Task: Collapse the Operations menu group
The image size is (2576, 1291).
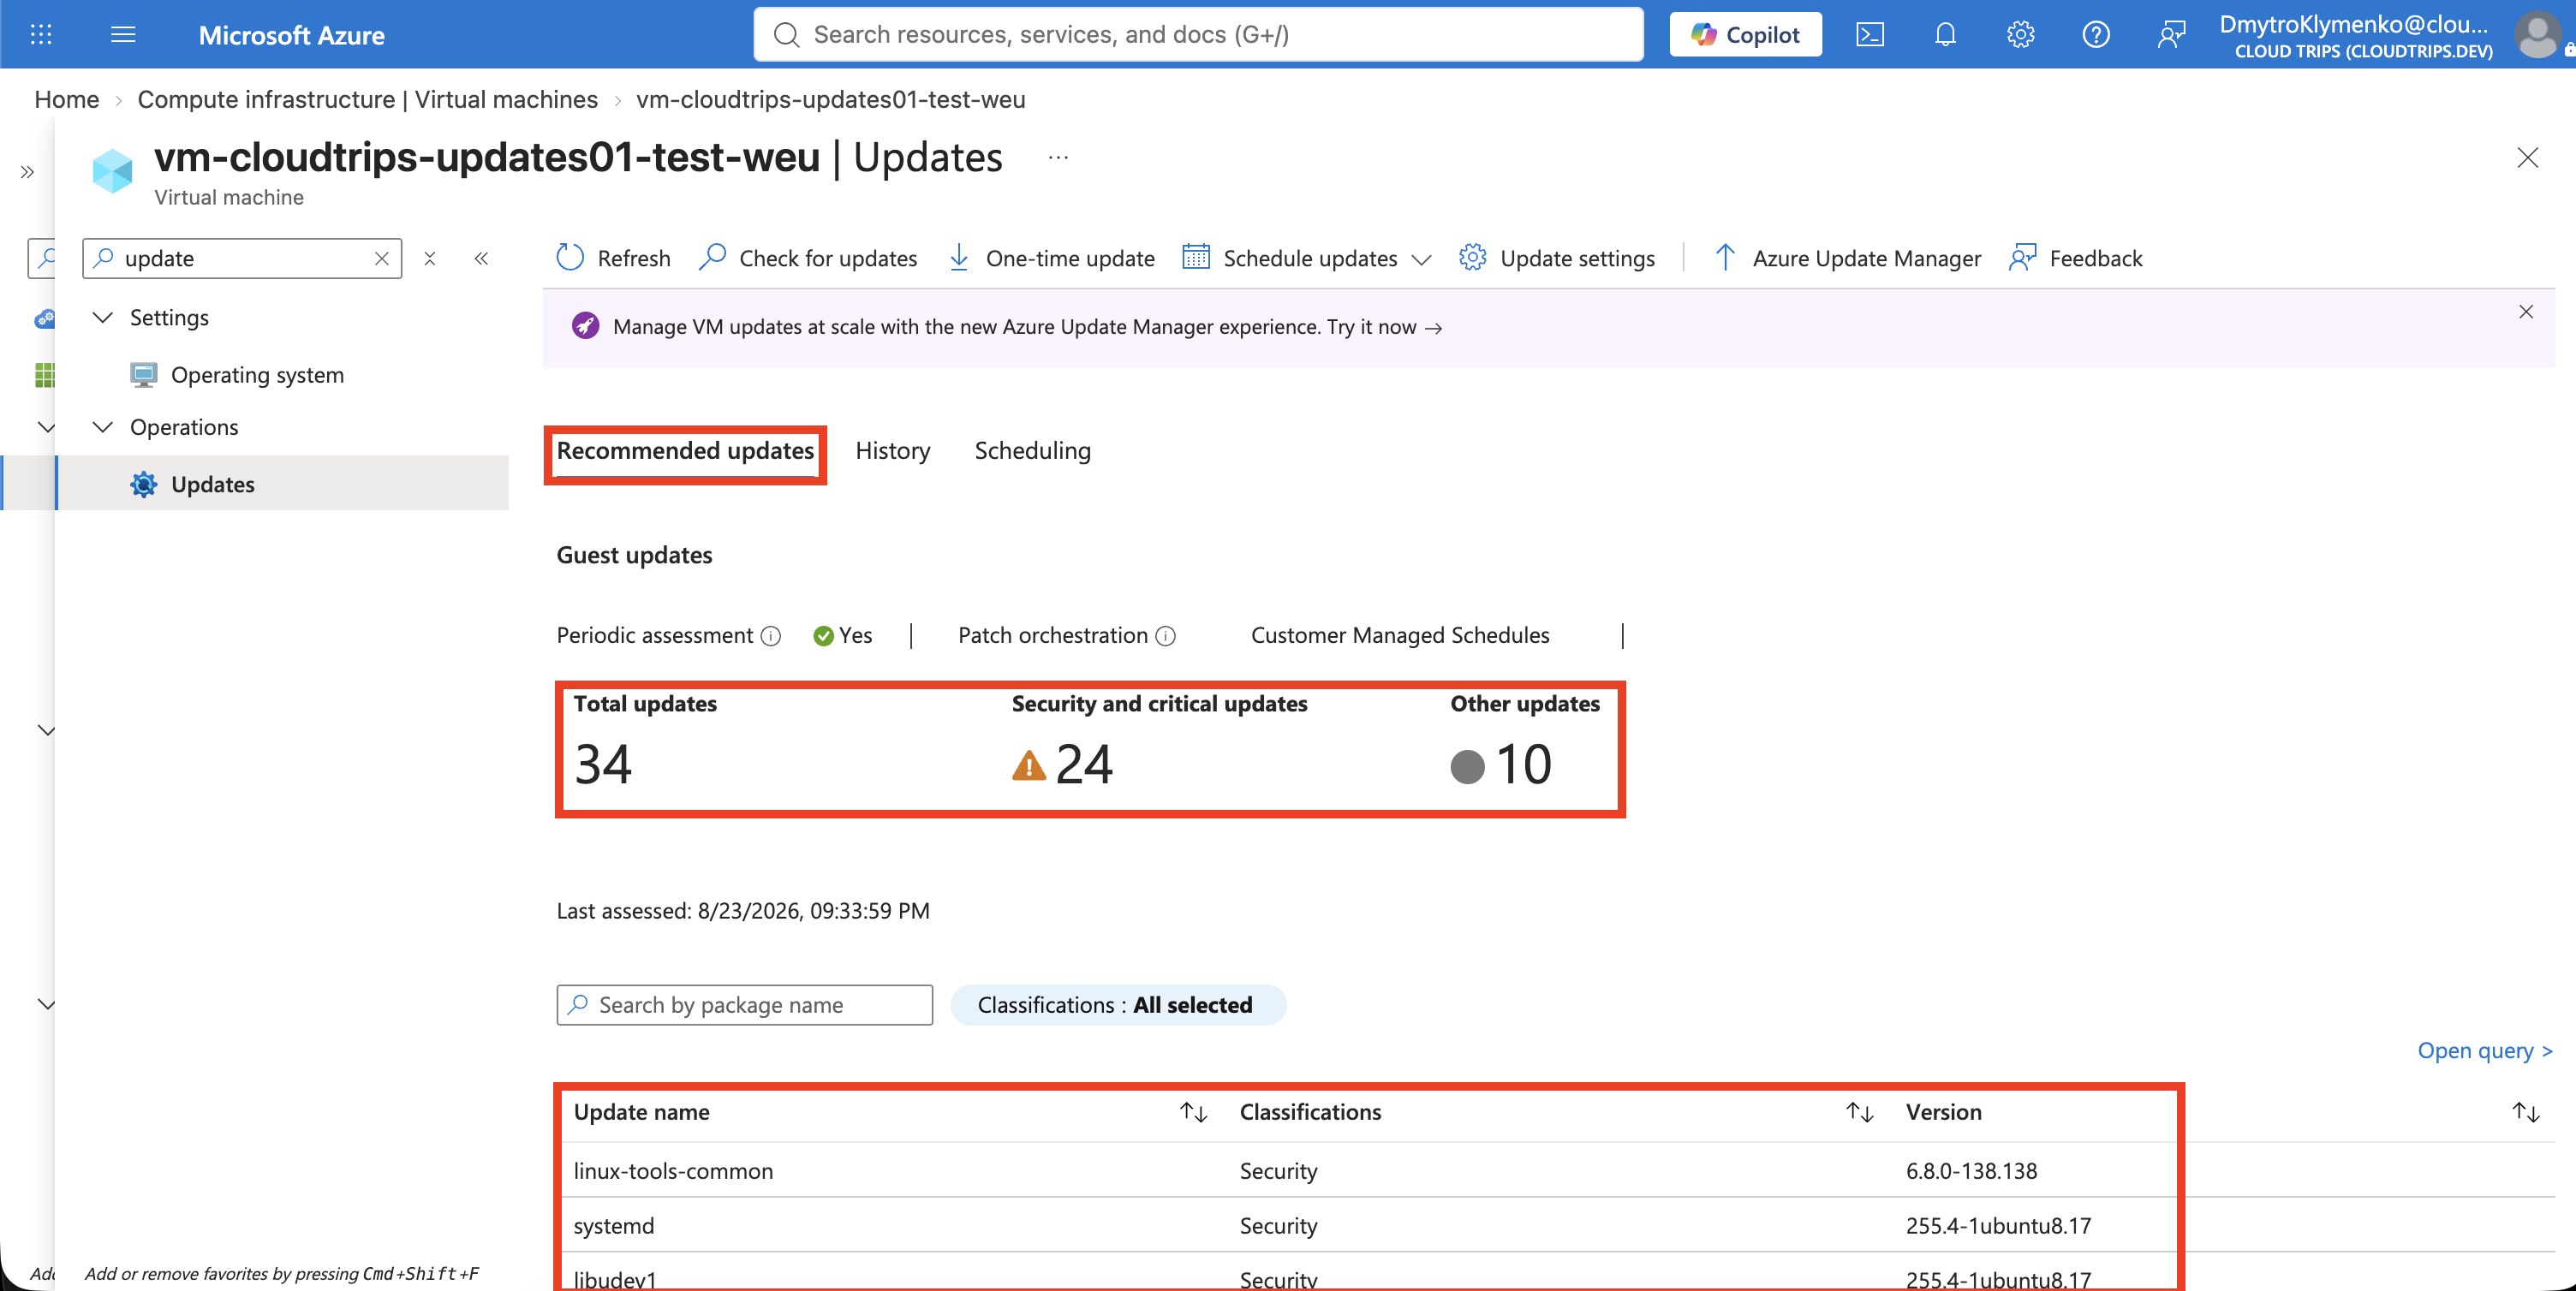Action: point(102,427)
